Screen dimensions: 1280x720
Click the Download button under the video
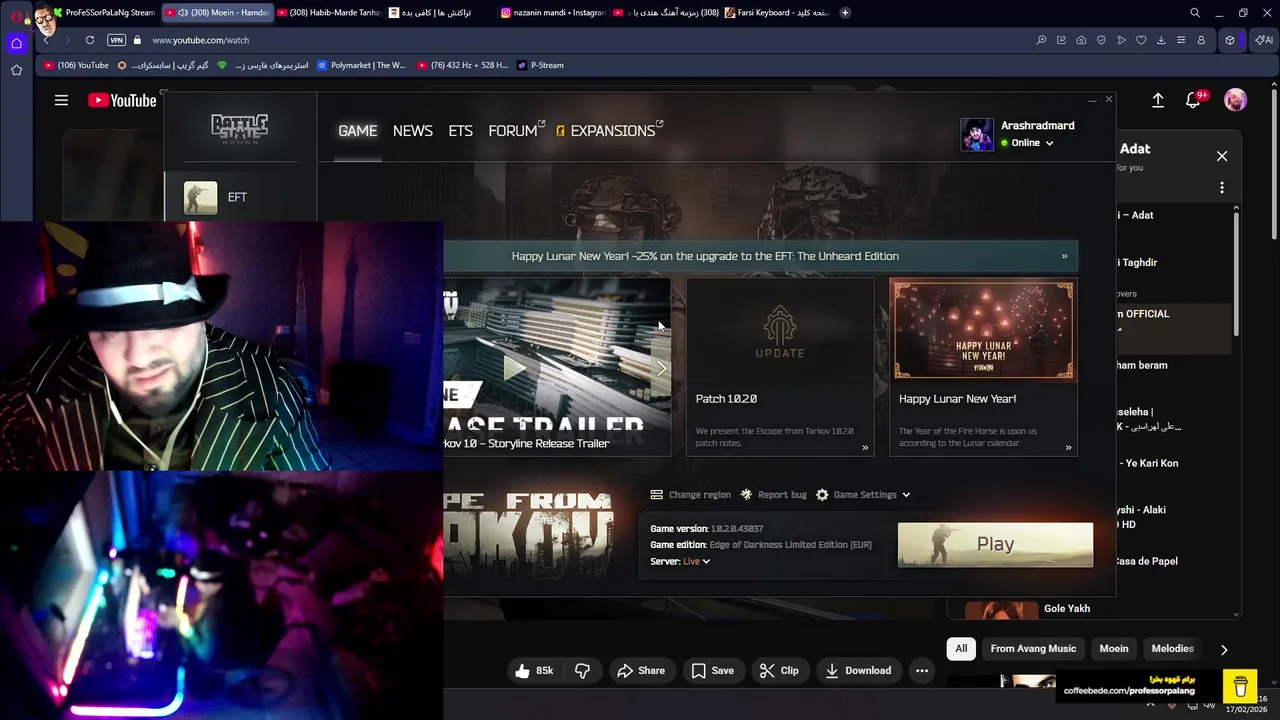click(x=858, y=671)
